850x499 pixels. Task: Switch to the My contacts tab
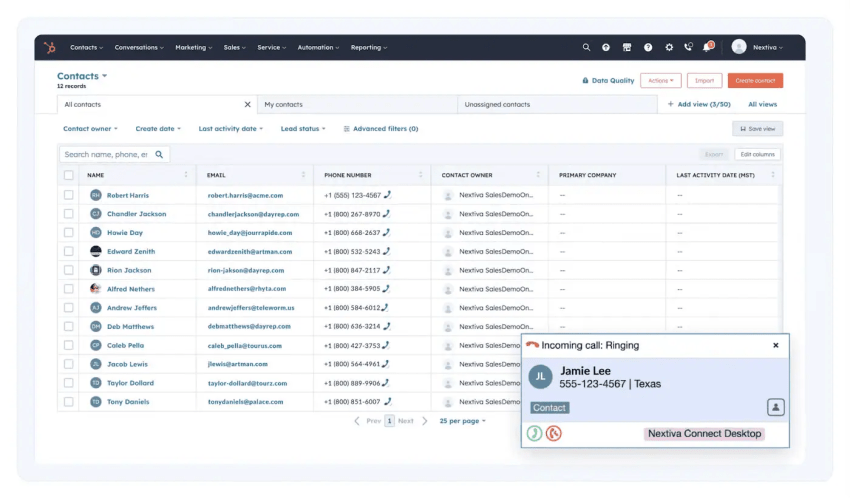(x=357, y=105)
